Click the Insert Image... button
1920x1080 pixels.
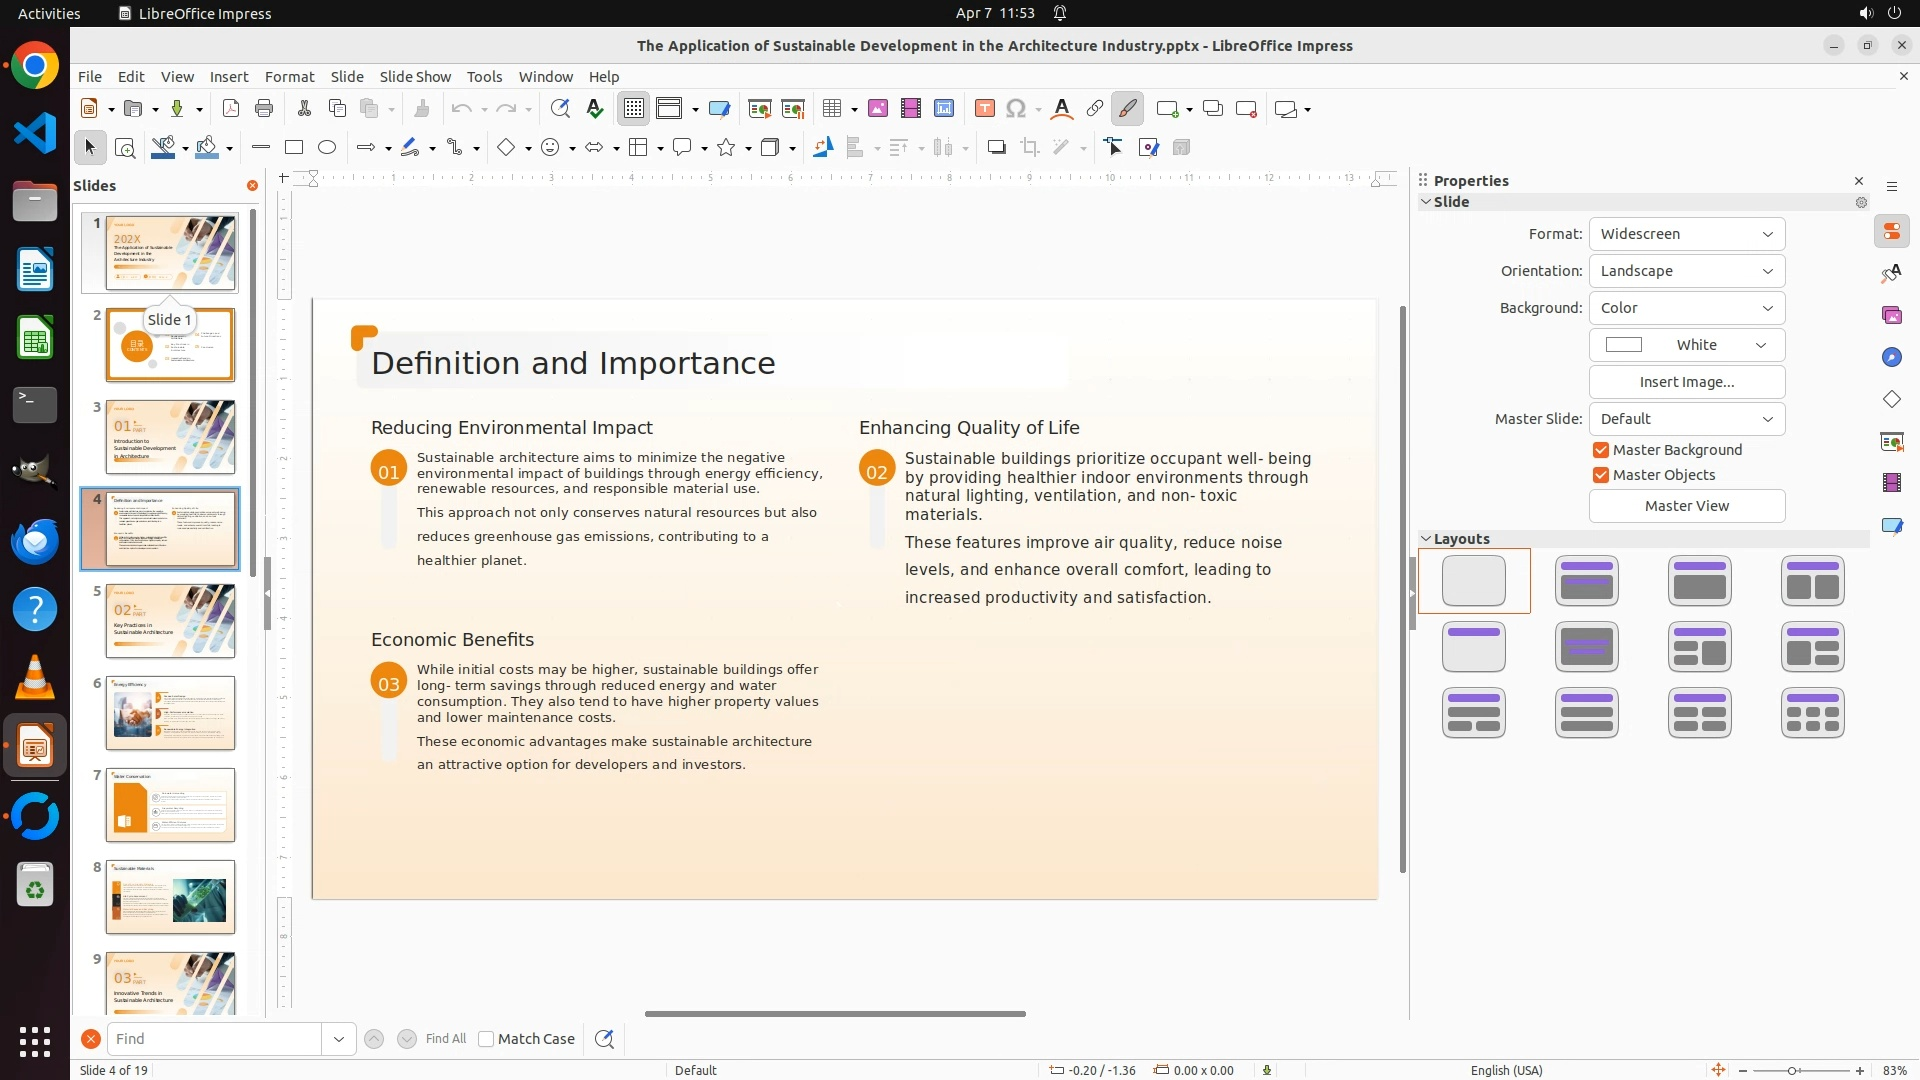(1686, 382)
